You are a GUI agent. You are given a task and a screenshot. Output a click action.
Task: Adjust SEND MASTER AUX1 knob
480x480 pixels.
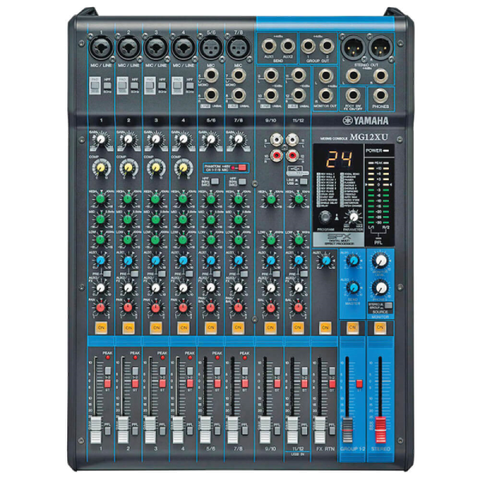tap(353, 260)
